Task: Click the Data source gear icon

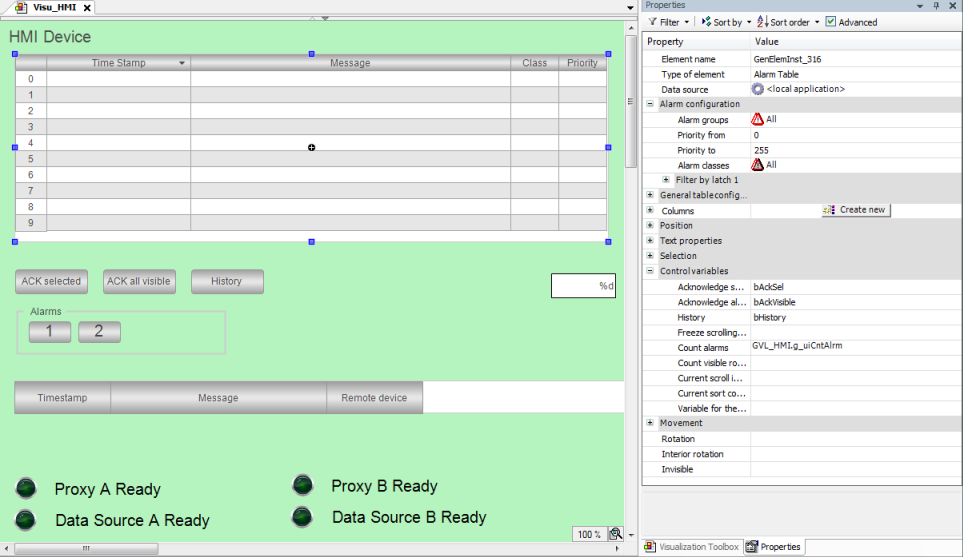Action: 758,89
